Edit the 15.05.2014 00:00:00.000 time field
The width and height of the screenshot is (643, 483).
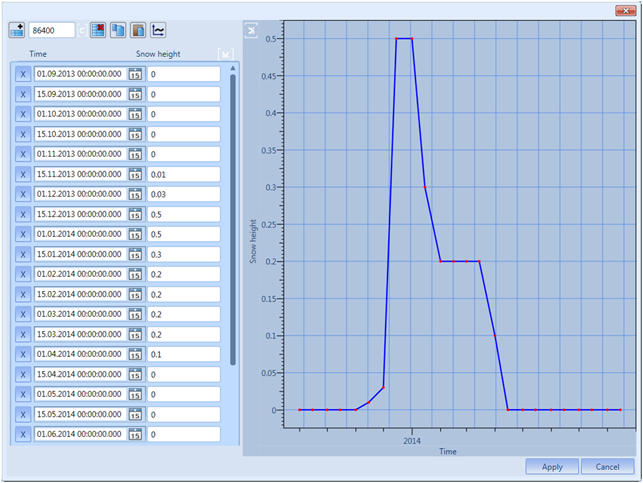coord(81,414)
